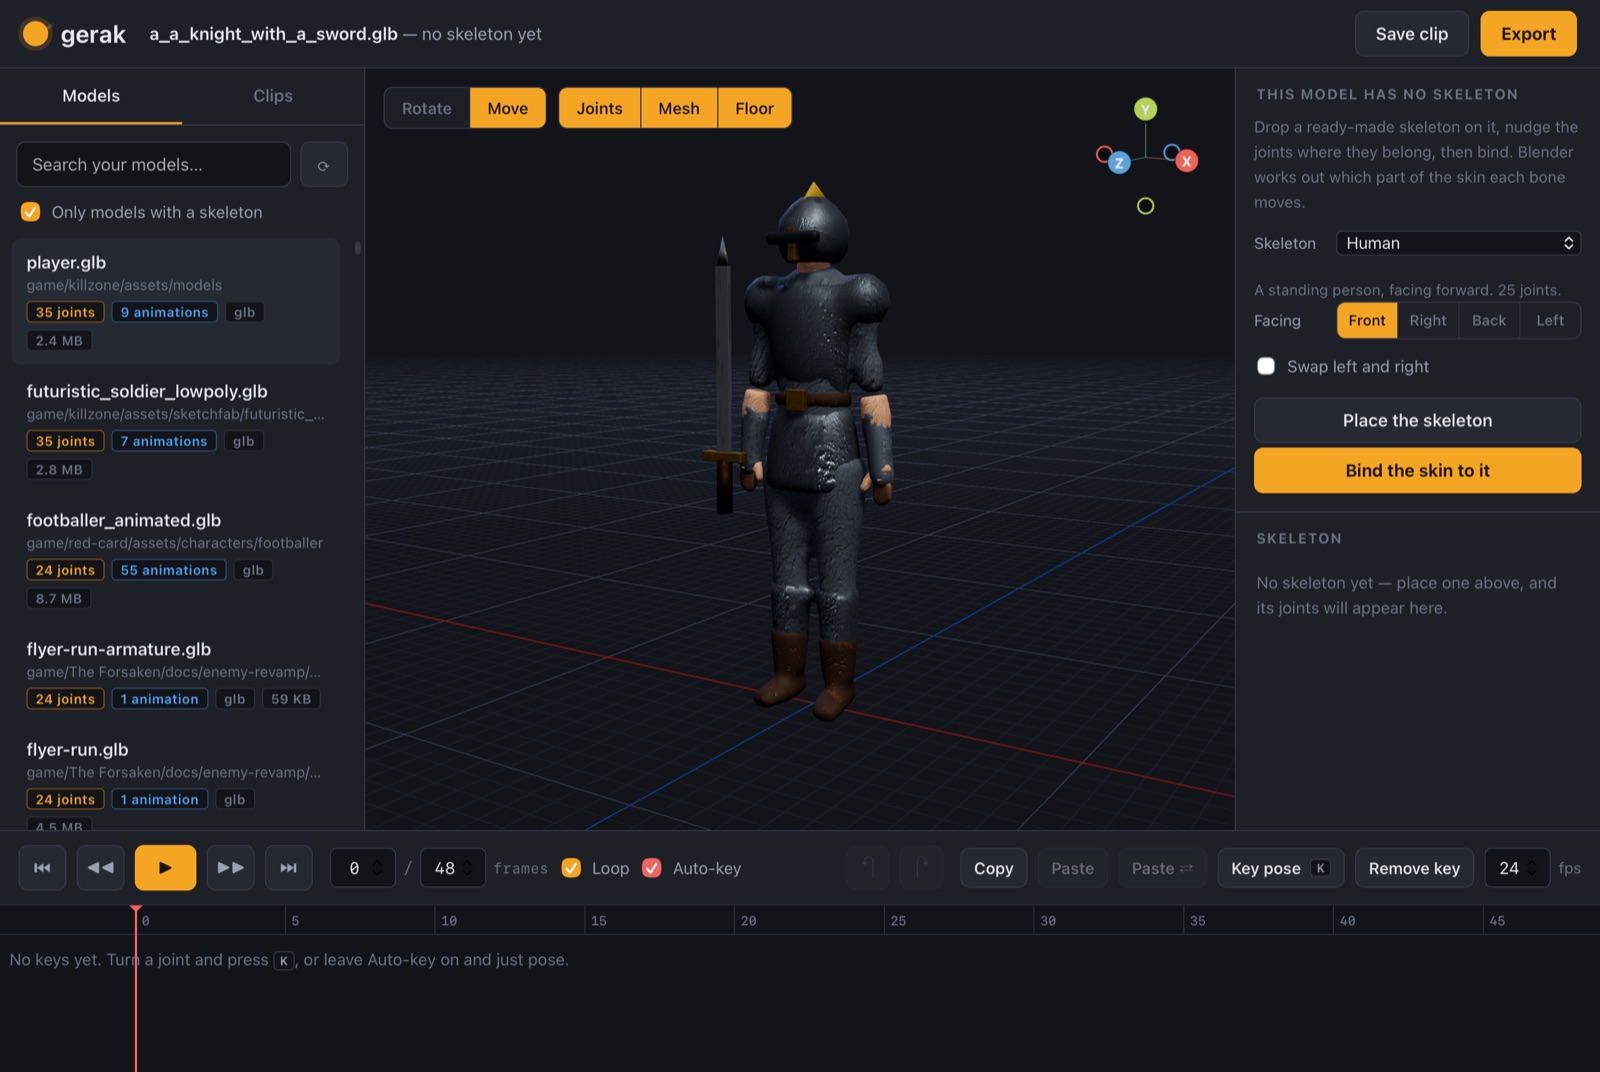
Task: Click the Export button
Action: pyautogui.click(x=1528, y=34)
